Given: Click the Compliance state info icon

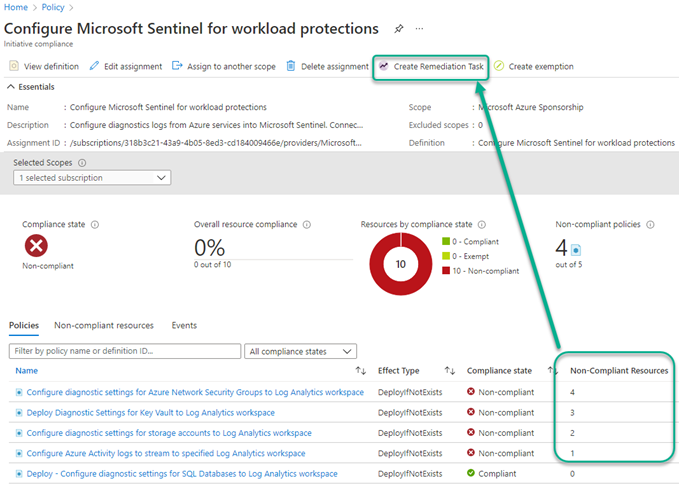Looking at the screenshot, I should (x=94, y=225).
